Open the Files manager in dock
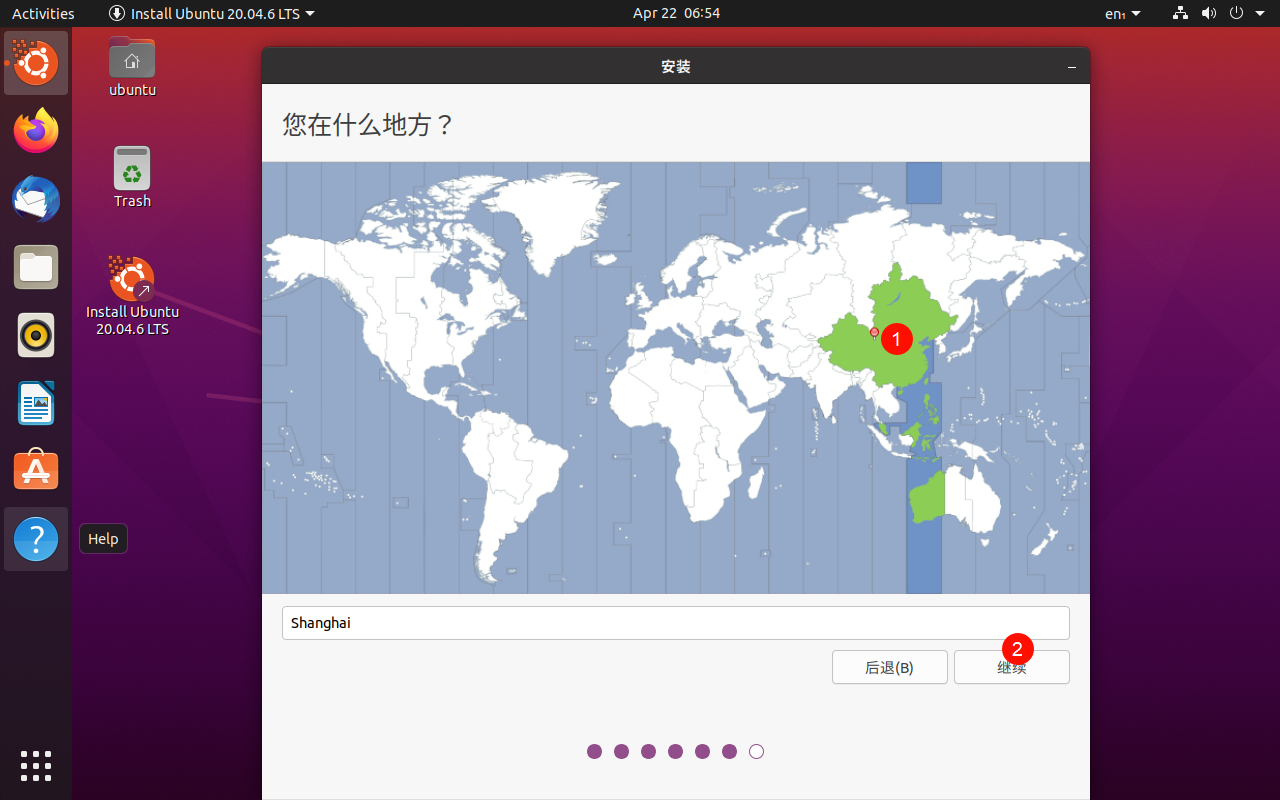Image resolution: width=1280 pixels, height=800 pixels. coord(36,267)
